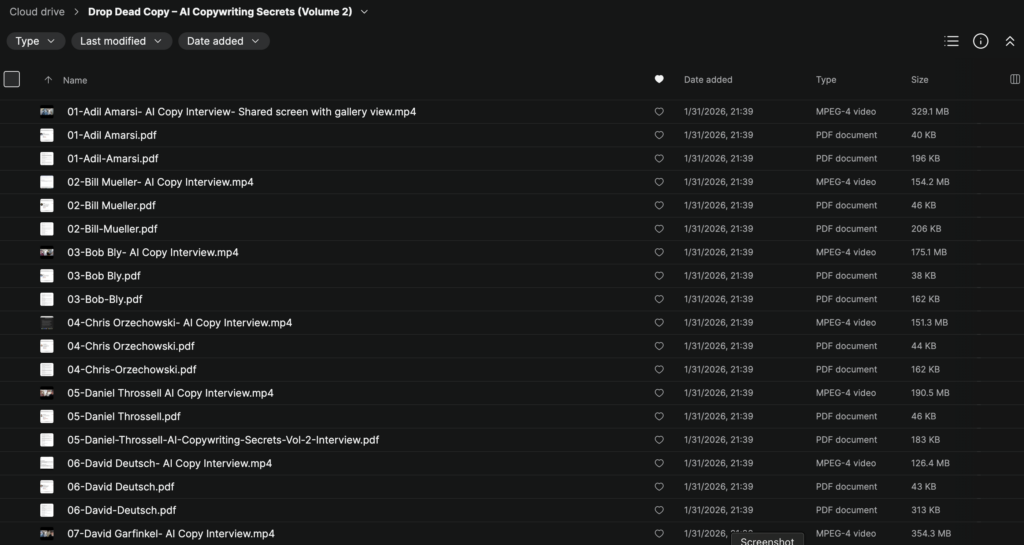
Task: Expand the Date added filter dropdown
Action: coord(223,41)
